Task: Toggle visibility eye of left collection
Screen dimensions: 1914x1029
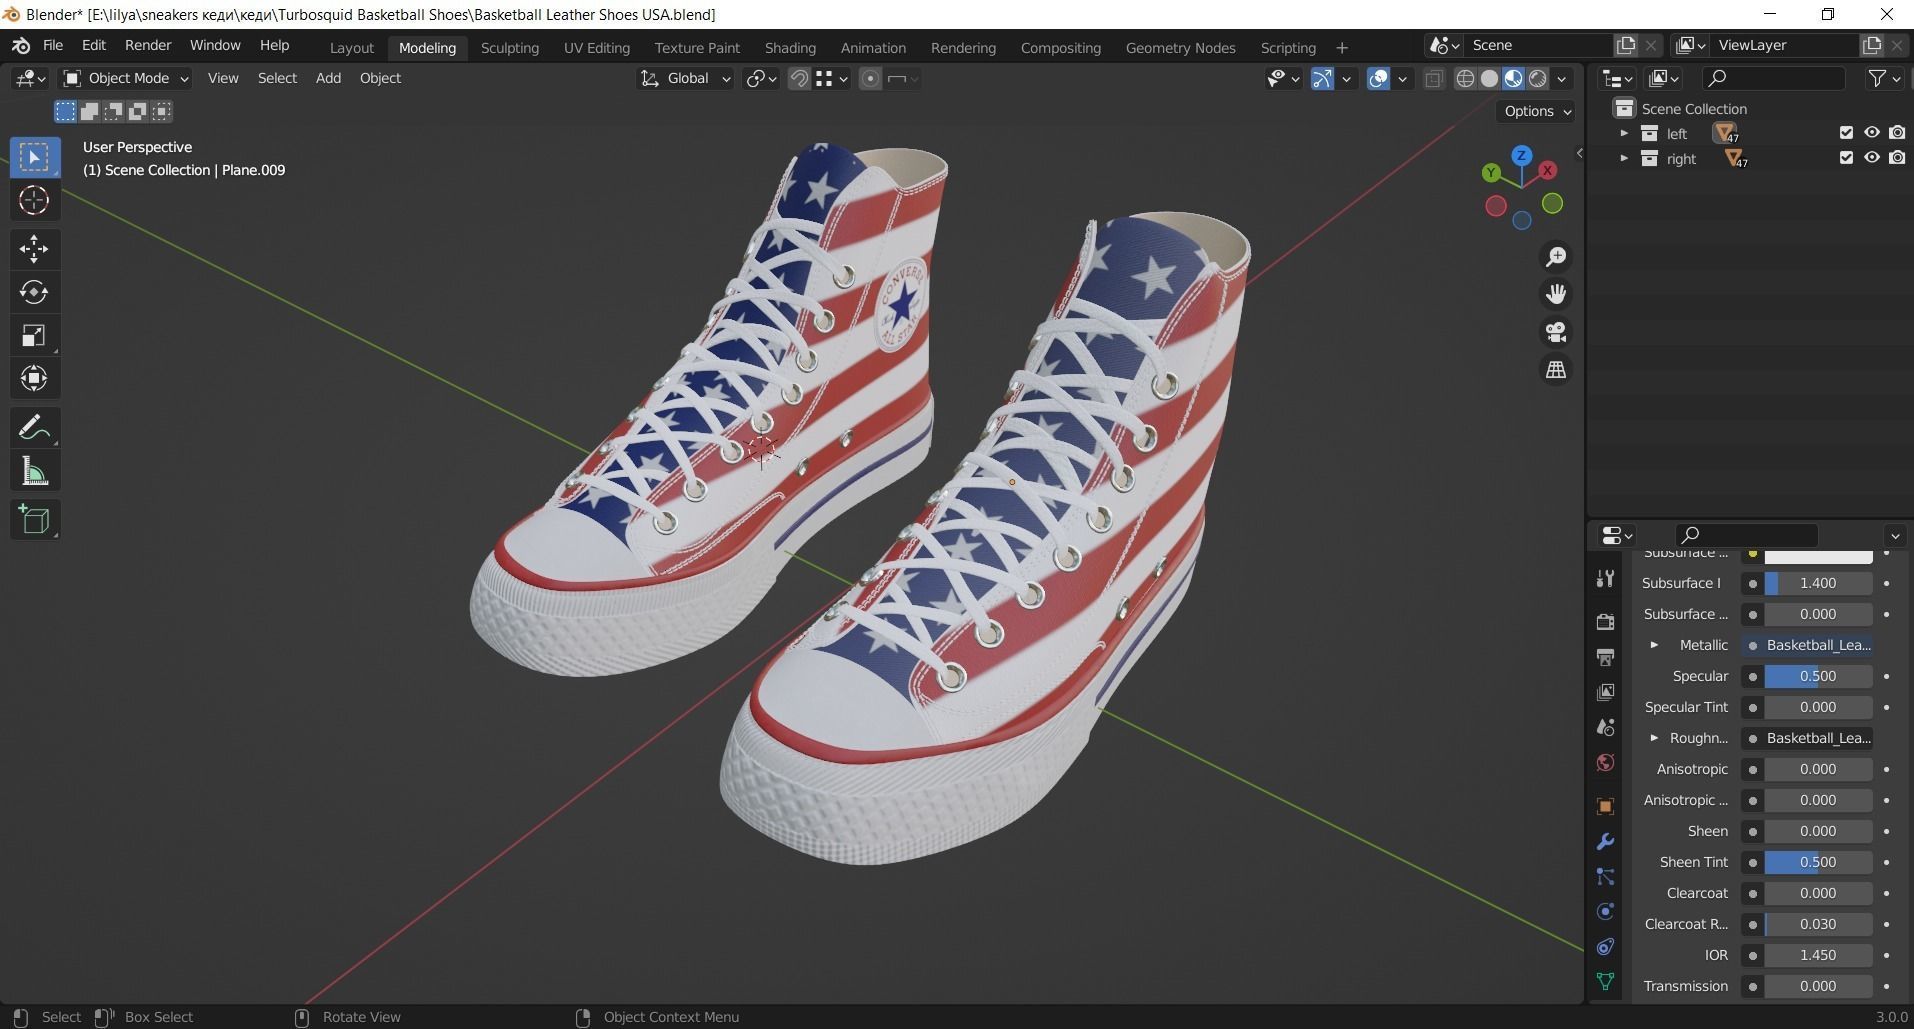Action: coord(1871,133)
